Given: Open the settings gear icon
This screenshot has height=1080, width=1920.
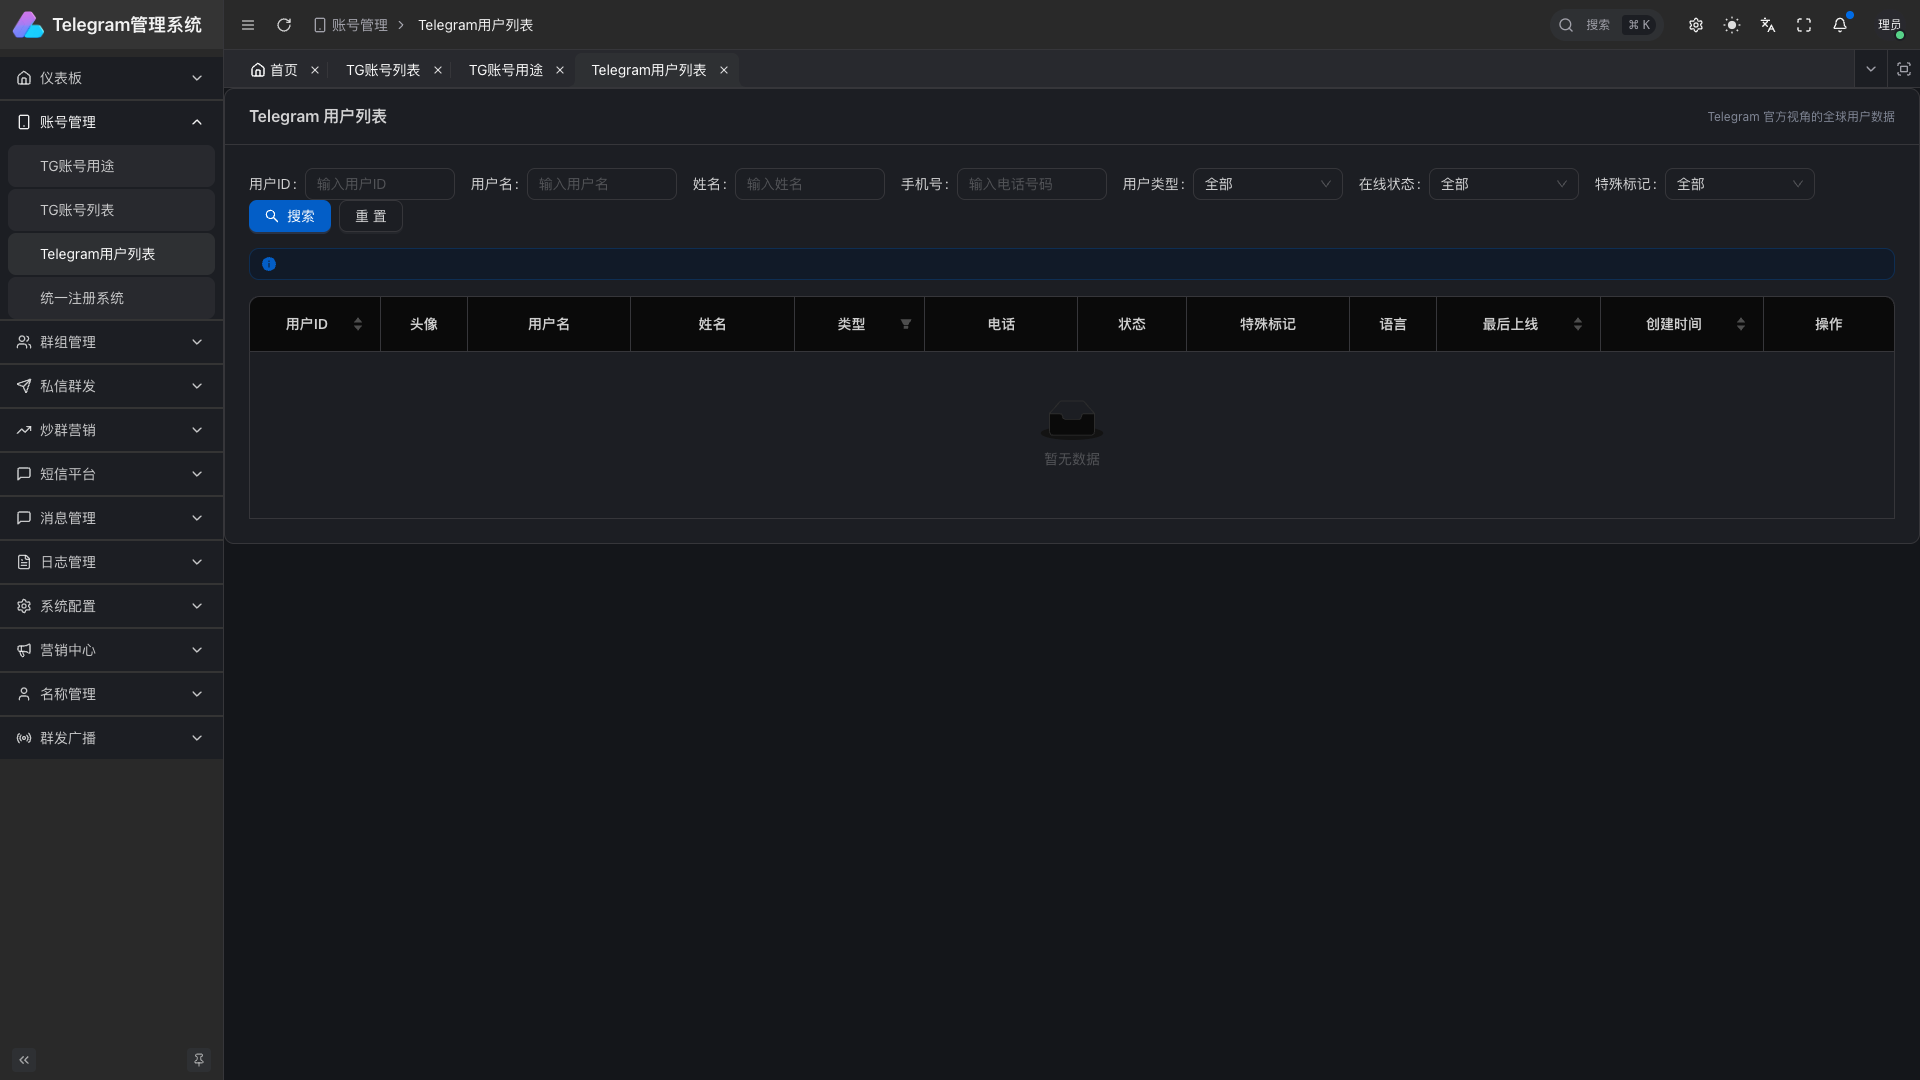Looking at the screenshot, I should pyautogui.click(x=1696, y=25).
